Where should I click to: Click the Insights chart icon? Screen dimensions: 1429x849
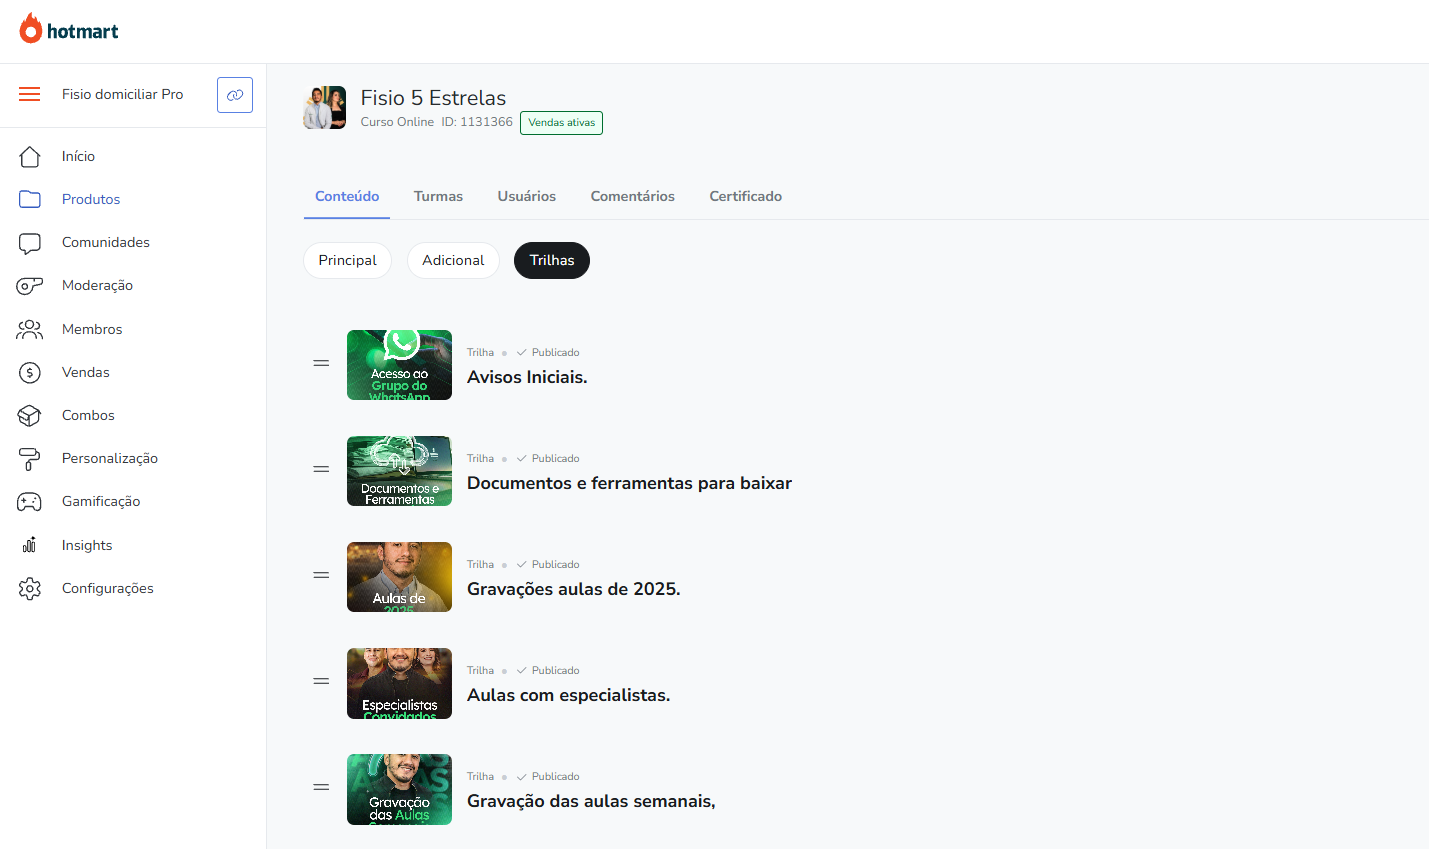tap(30, 545)
